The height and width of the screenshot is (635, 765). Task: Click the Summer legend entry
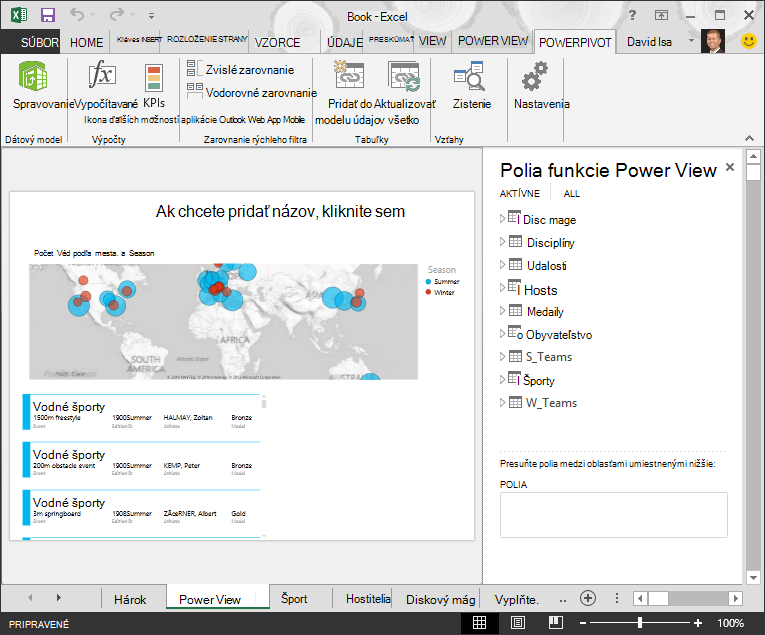[x=443, y=281]
